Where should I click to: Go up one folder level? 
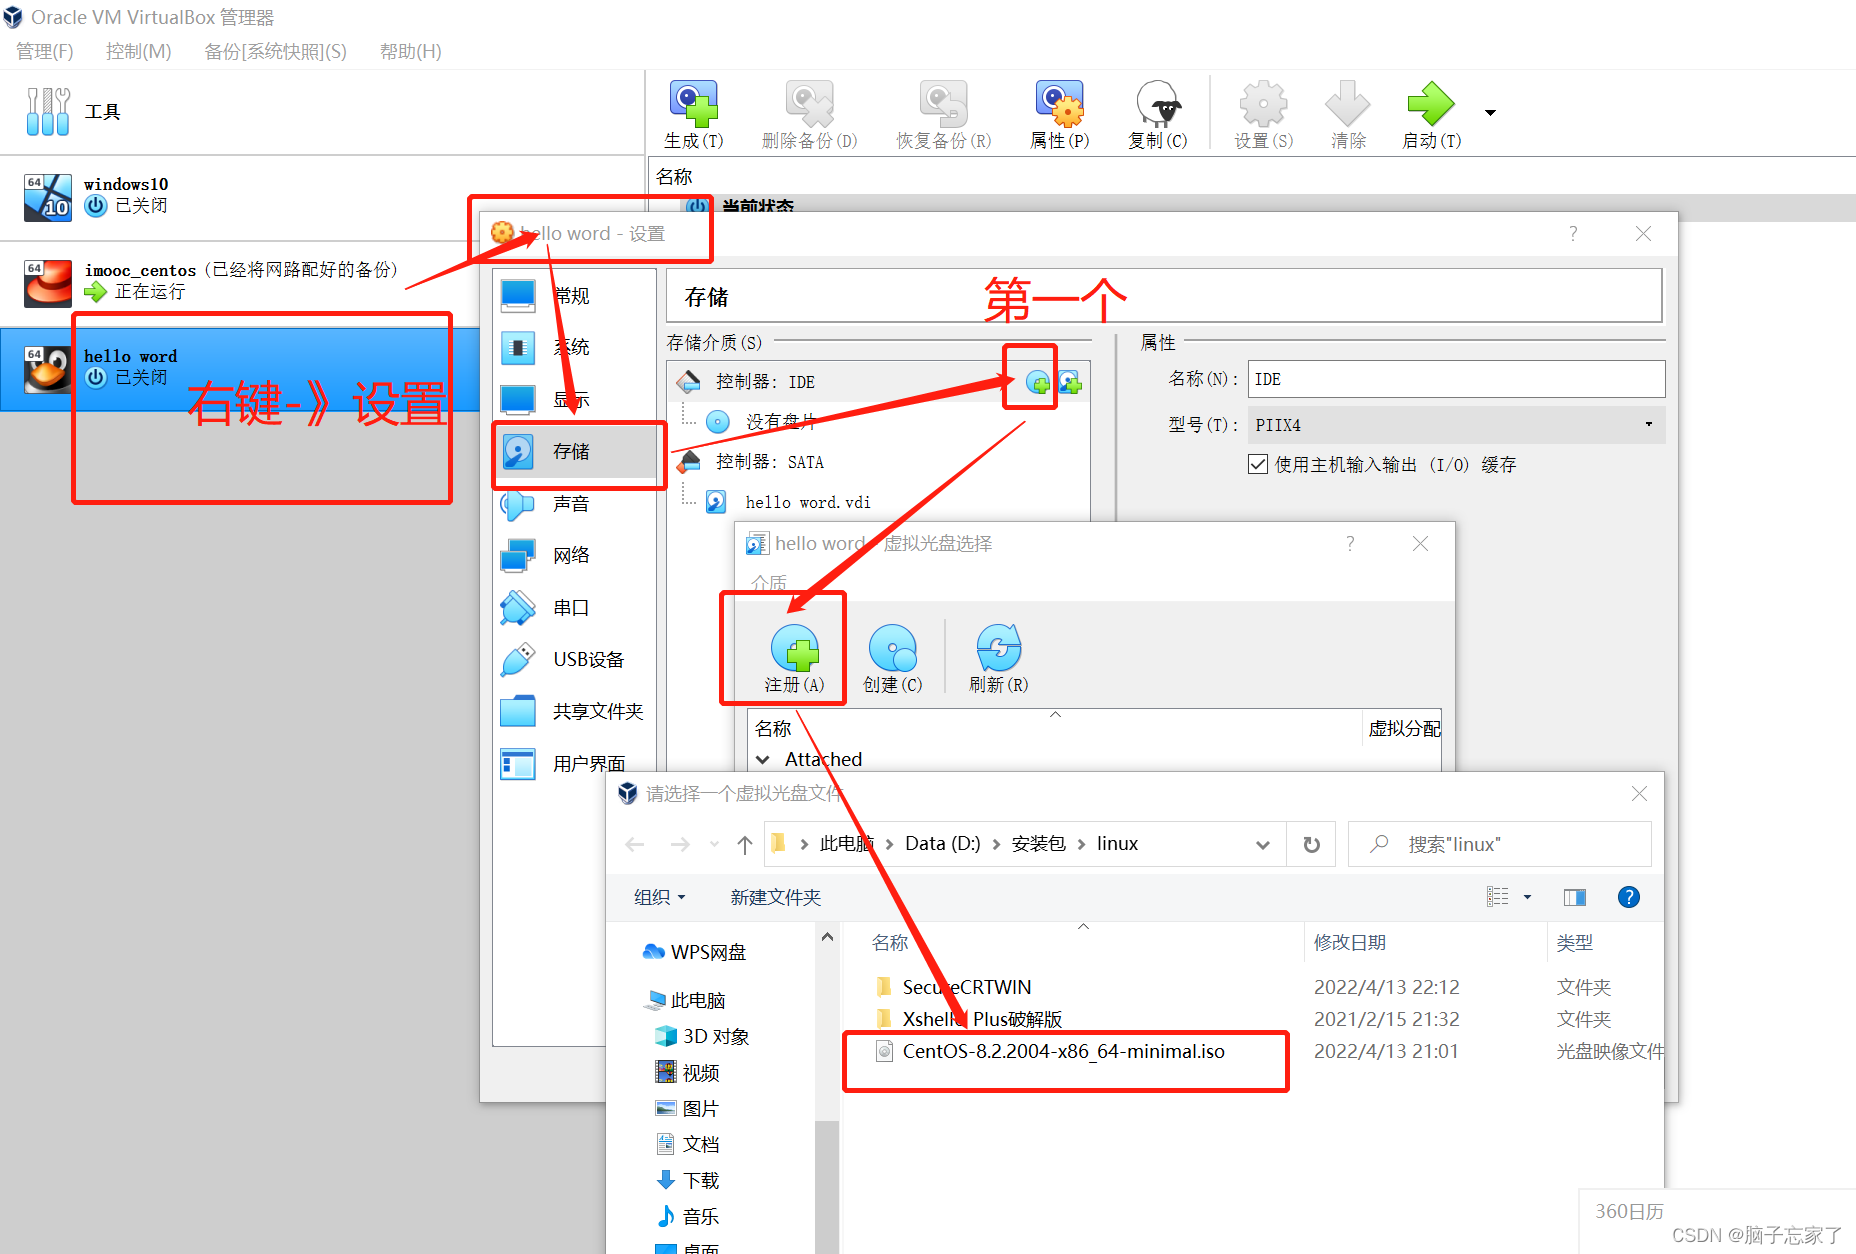[x=745, y=845]
